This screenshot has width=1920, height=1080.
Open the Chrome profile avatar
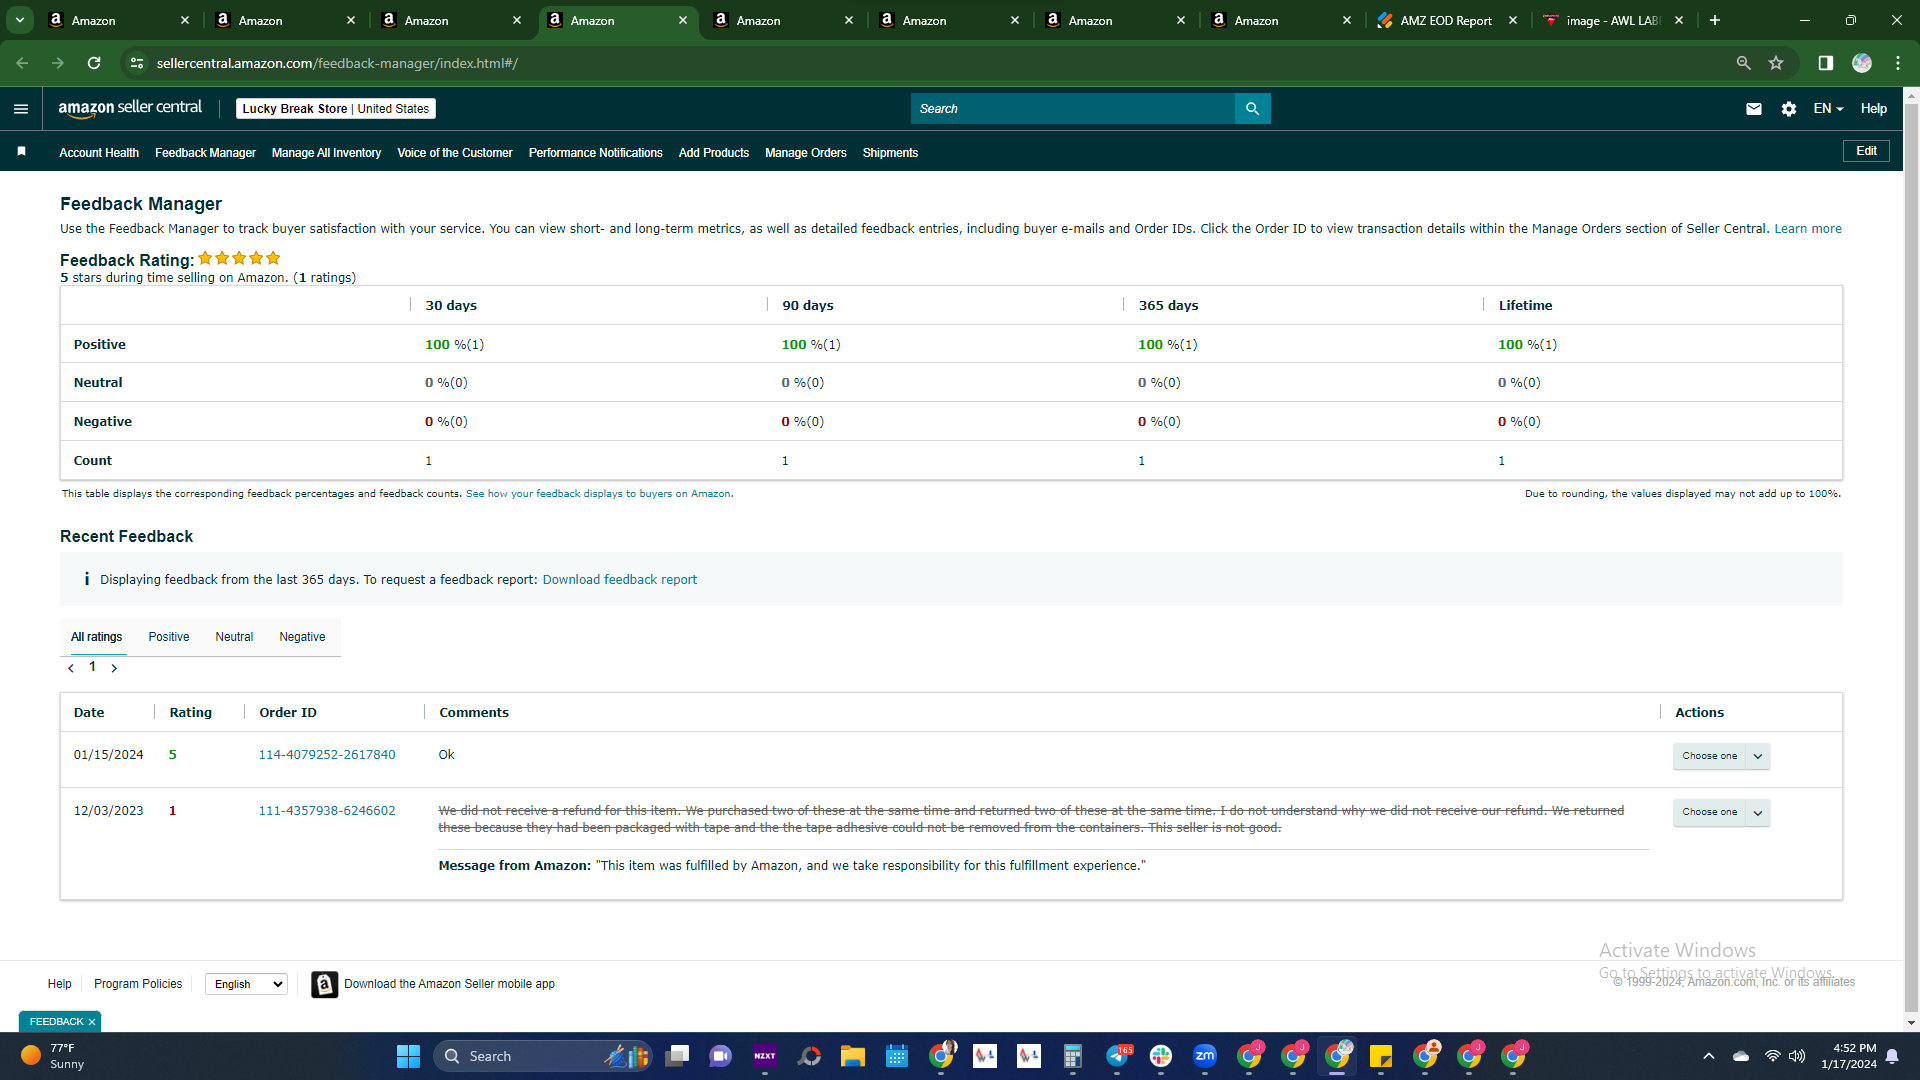click(1862, 63)
